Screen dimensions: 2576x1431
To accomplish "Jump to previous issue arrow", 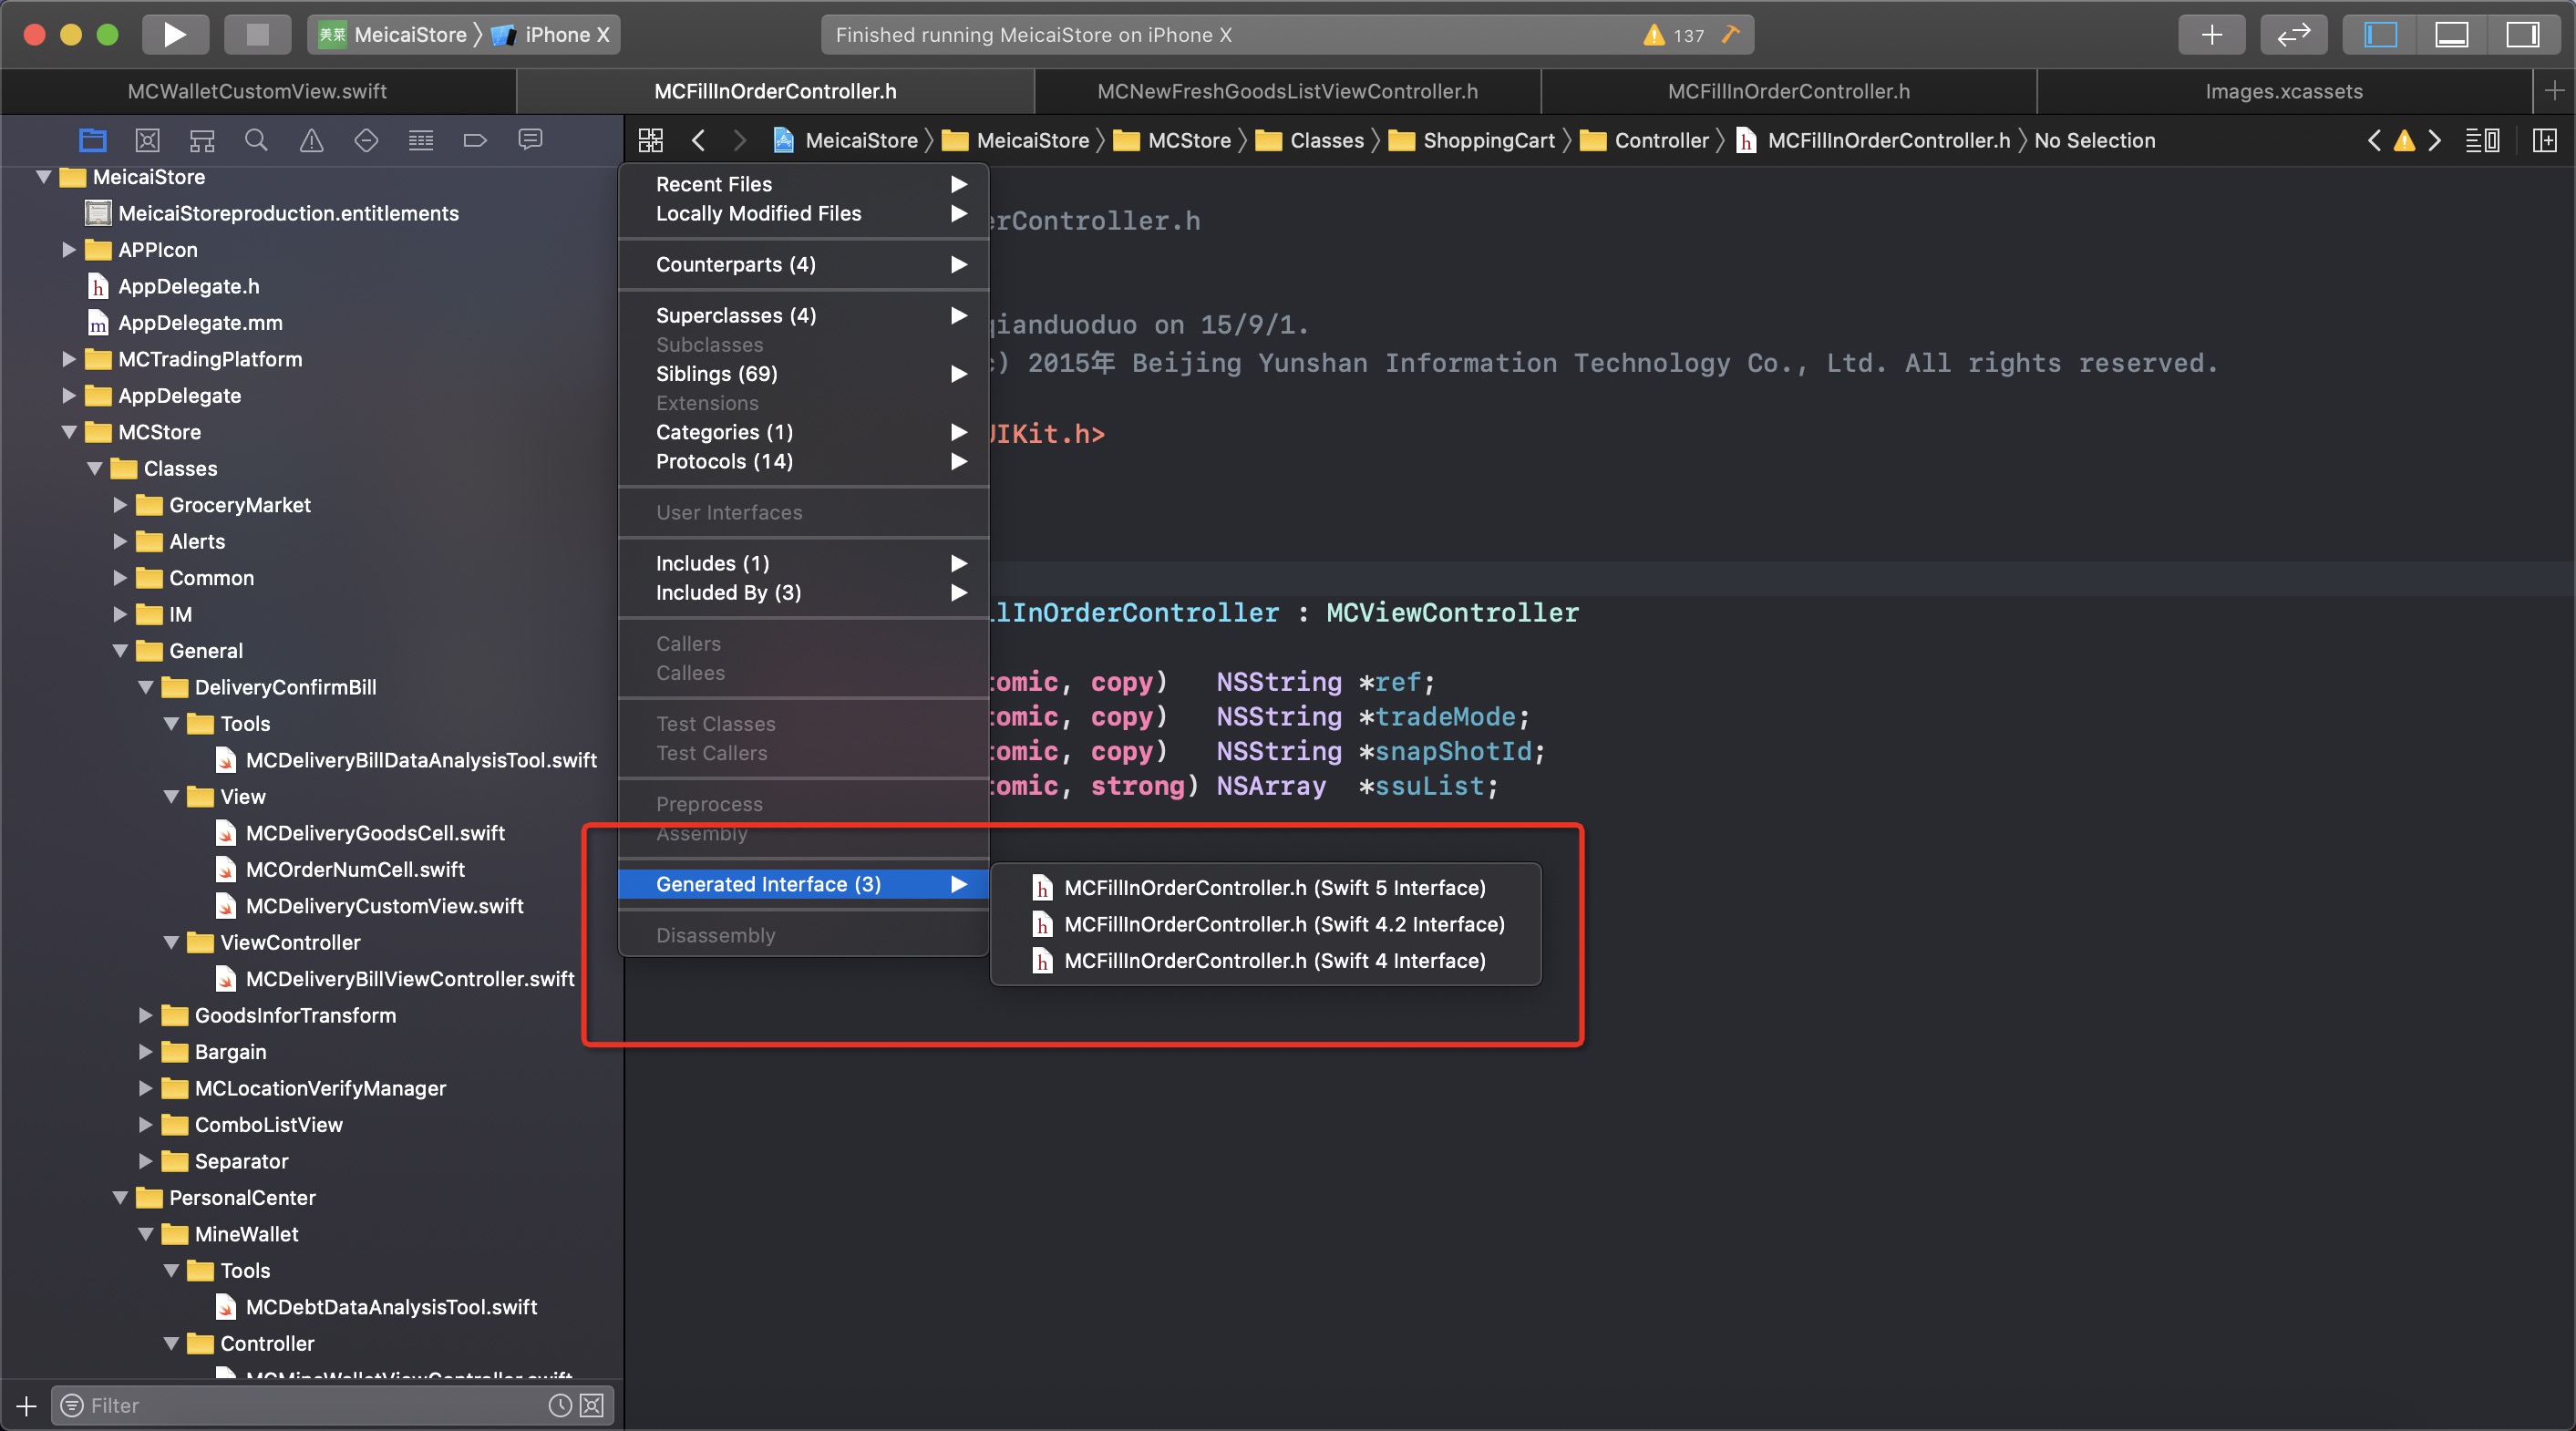I will 2374,140.
